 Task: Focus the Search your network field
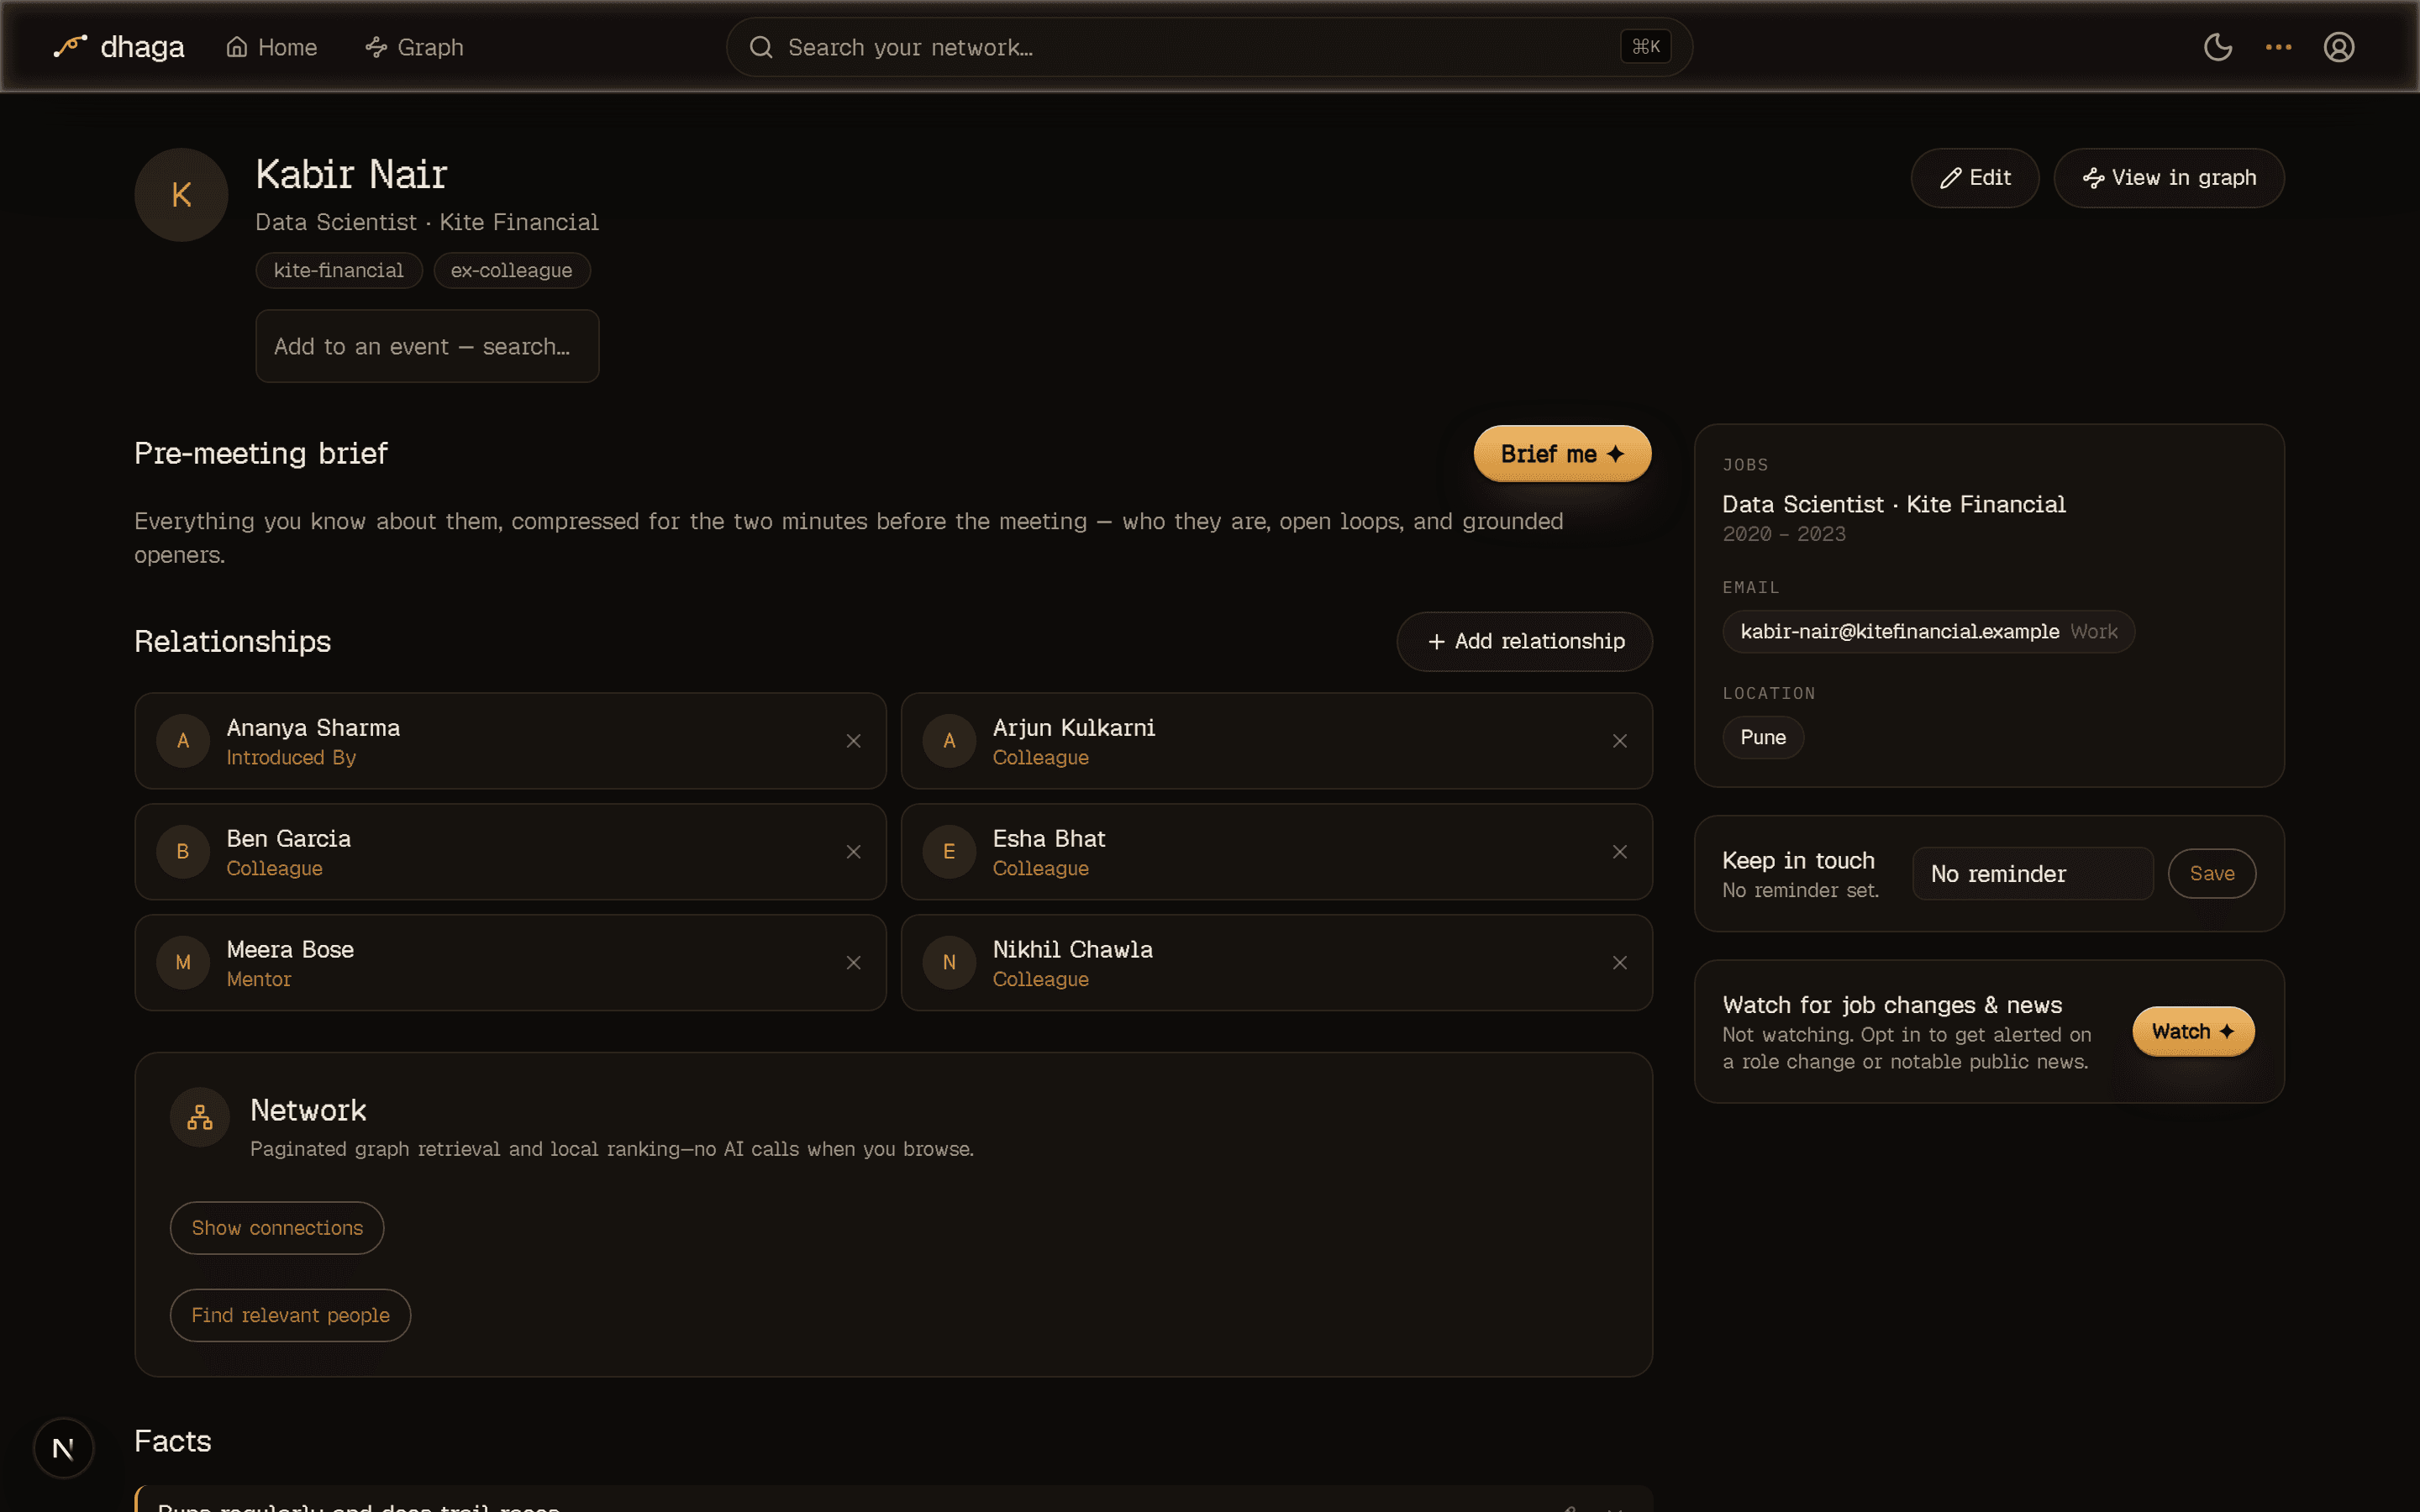pos(1209,47)
